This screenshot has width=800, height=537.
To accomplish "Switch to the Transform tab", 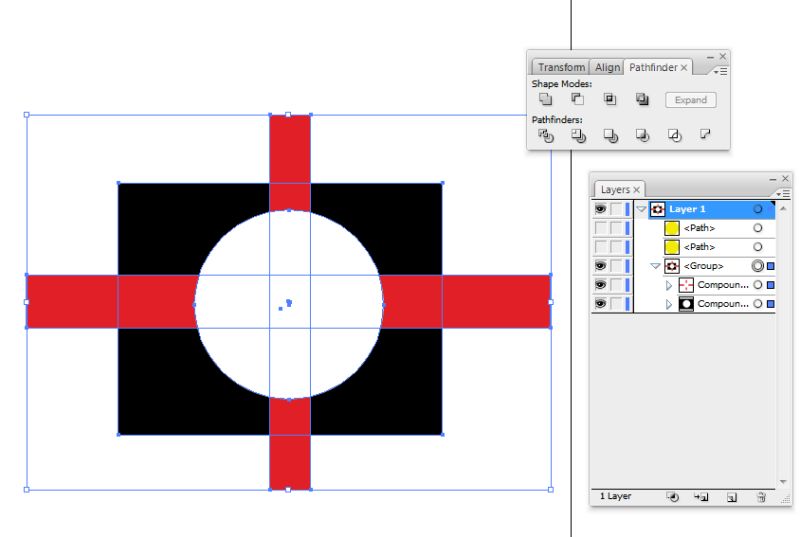I will pyautogui.click(x=561, y=67).
